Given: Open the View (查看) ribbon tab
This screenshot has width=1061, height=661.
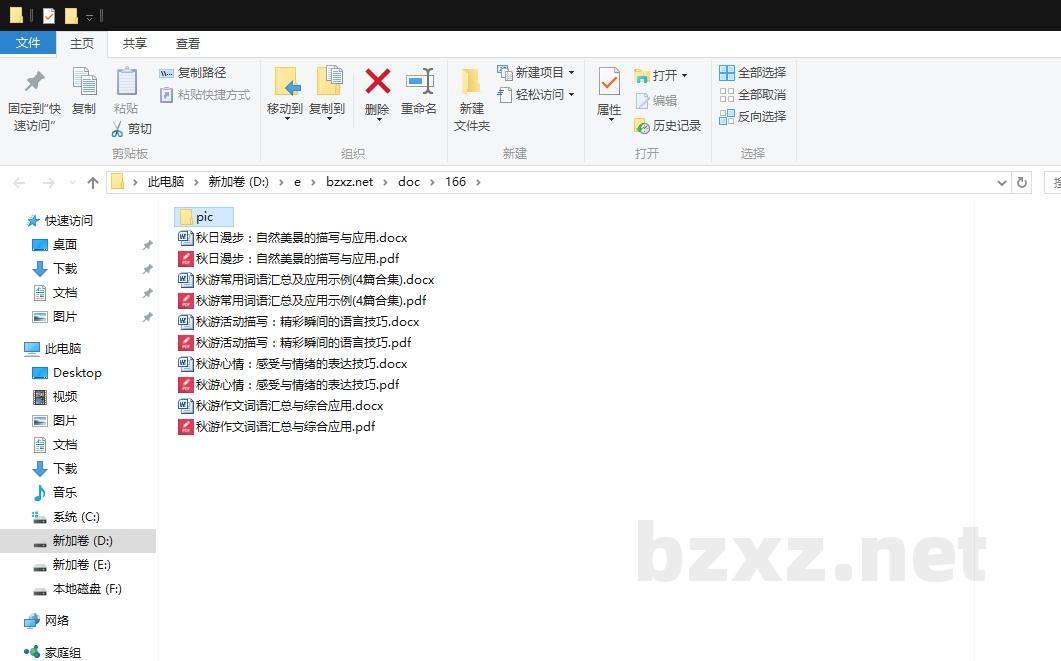Looking at the screenshot, I should coord(188,43).
